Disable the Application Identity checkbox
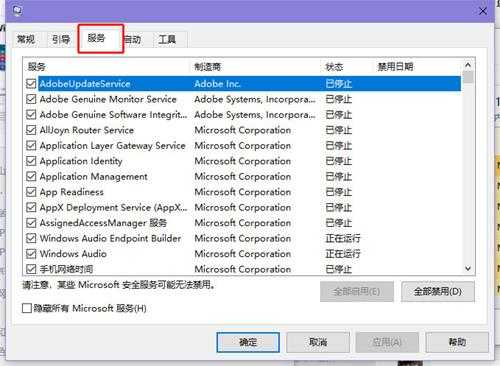500x366 pixels. pyautogui.click(x=31, y=161)
